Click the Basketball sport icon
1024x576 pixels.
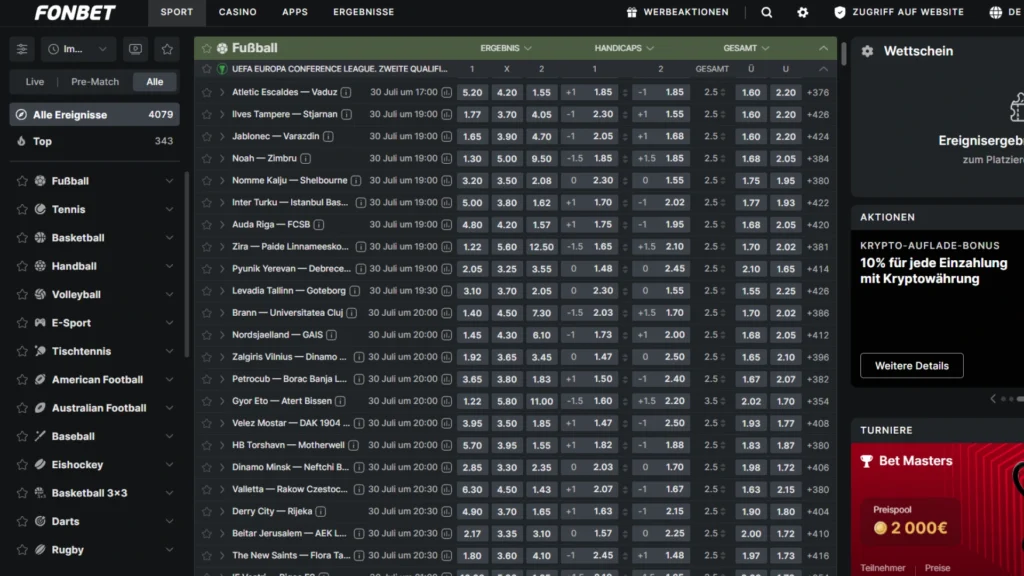pos(40,238)
